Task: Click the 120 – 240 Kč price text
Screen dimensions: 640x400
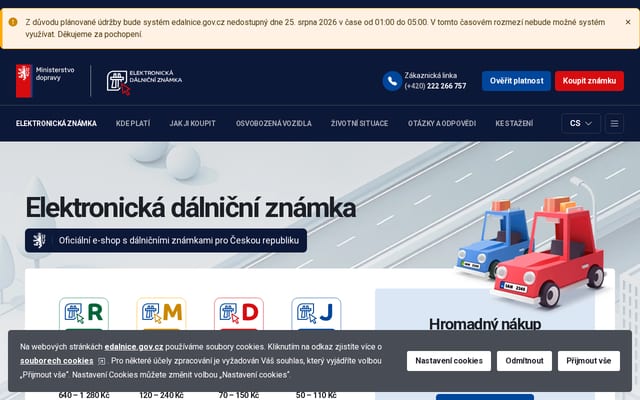Action: click(161, 395)
